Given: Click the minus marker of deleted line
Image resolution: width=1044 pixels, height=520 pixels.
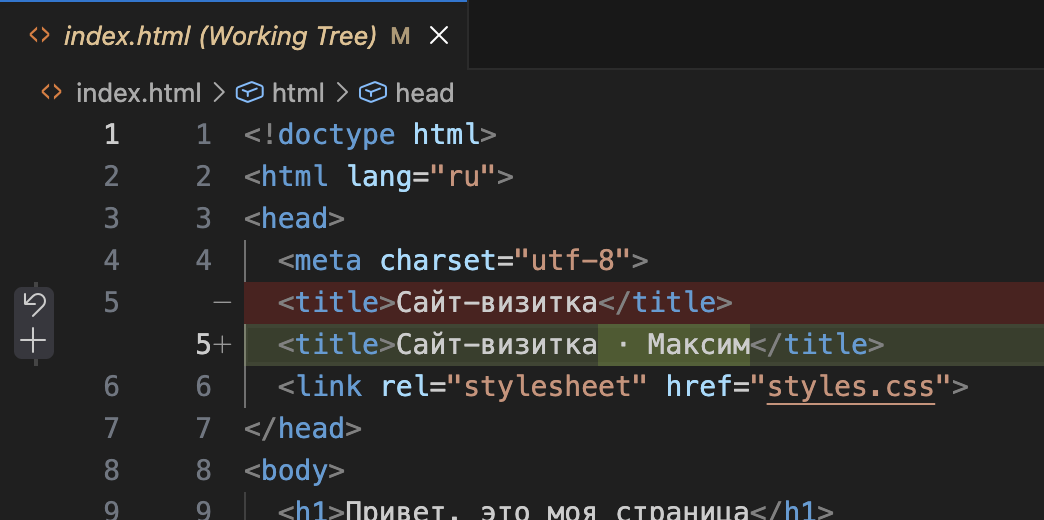Looking at the screenshot, I should coord(222,303).
